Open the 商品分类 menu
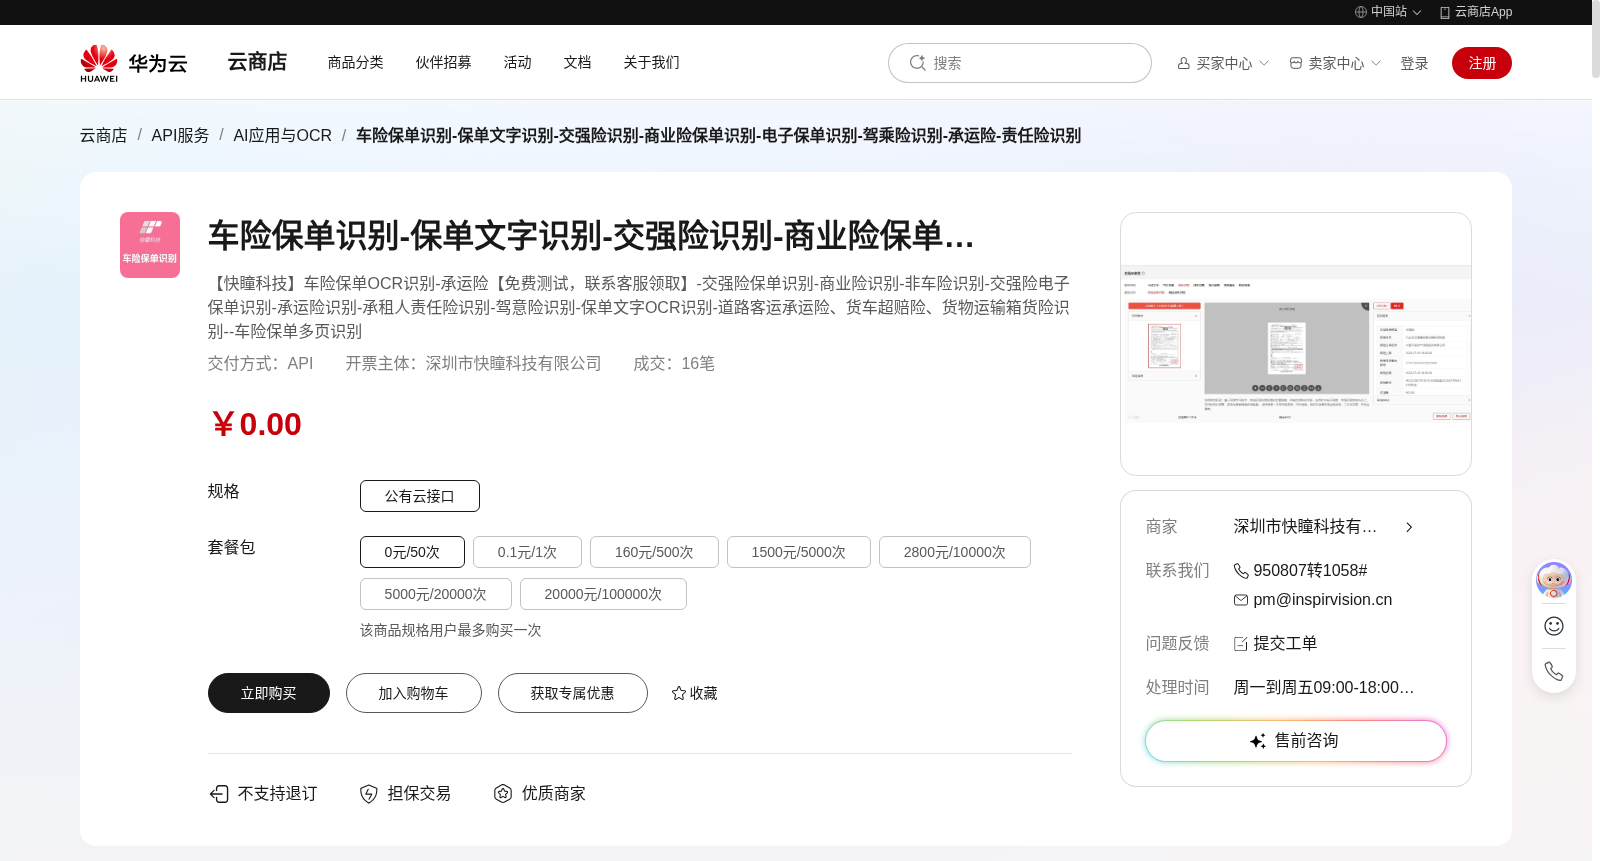Image resolution: width=1600 pixels, height=861 pixels. 356,62
